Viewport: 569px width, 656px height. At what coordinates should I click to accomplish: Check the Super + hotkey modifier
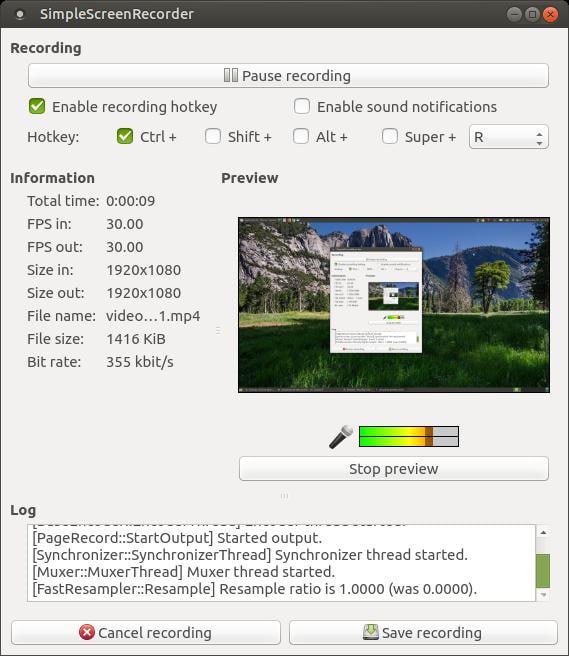pos(390,136)
